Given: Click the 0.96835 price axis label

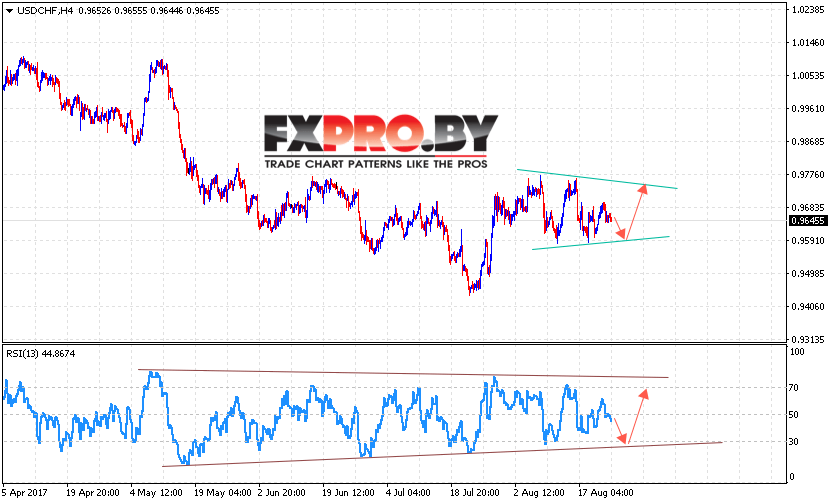Looking at the screenshot, I should [808, 208].
